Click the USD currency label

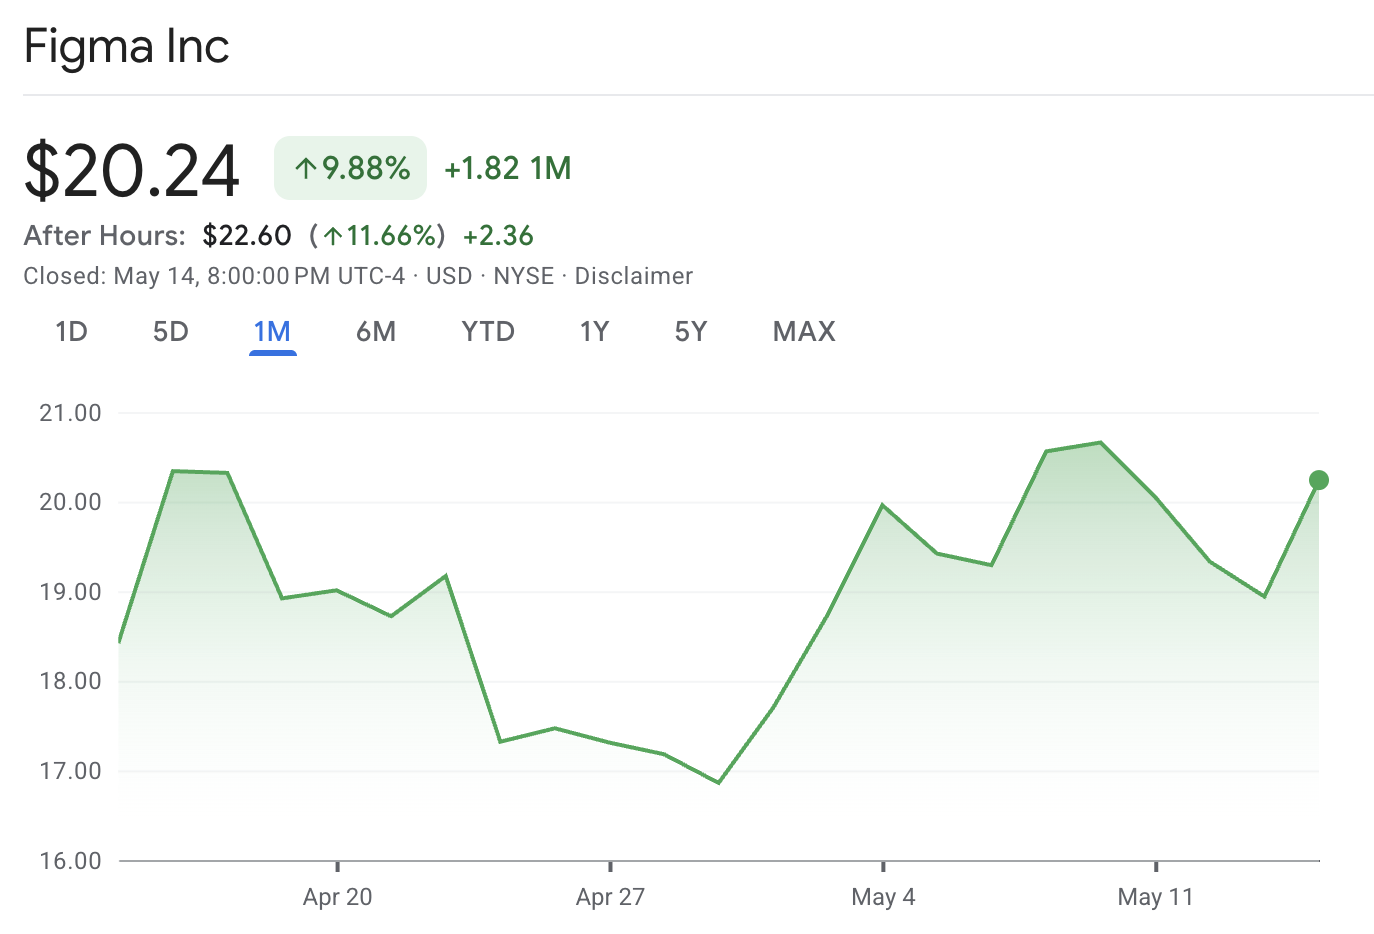449,276
